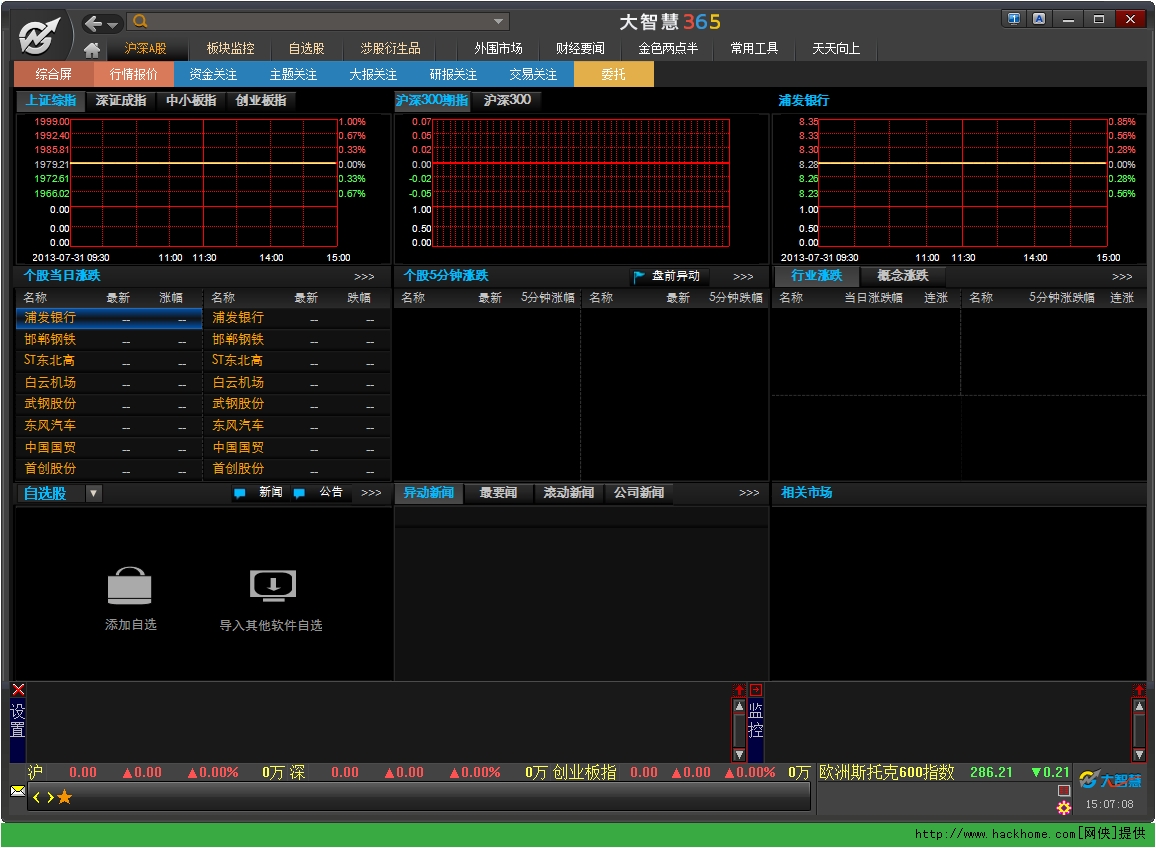Switch to the 主题关注 tab
1156x848 pixels.
[x=293, y=74]
